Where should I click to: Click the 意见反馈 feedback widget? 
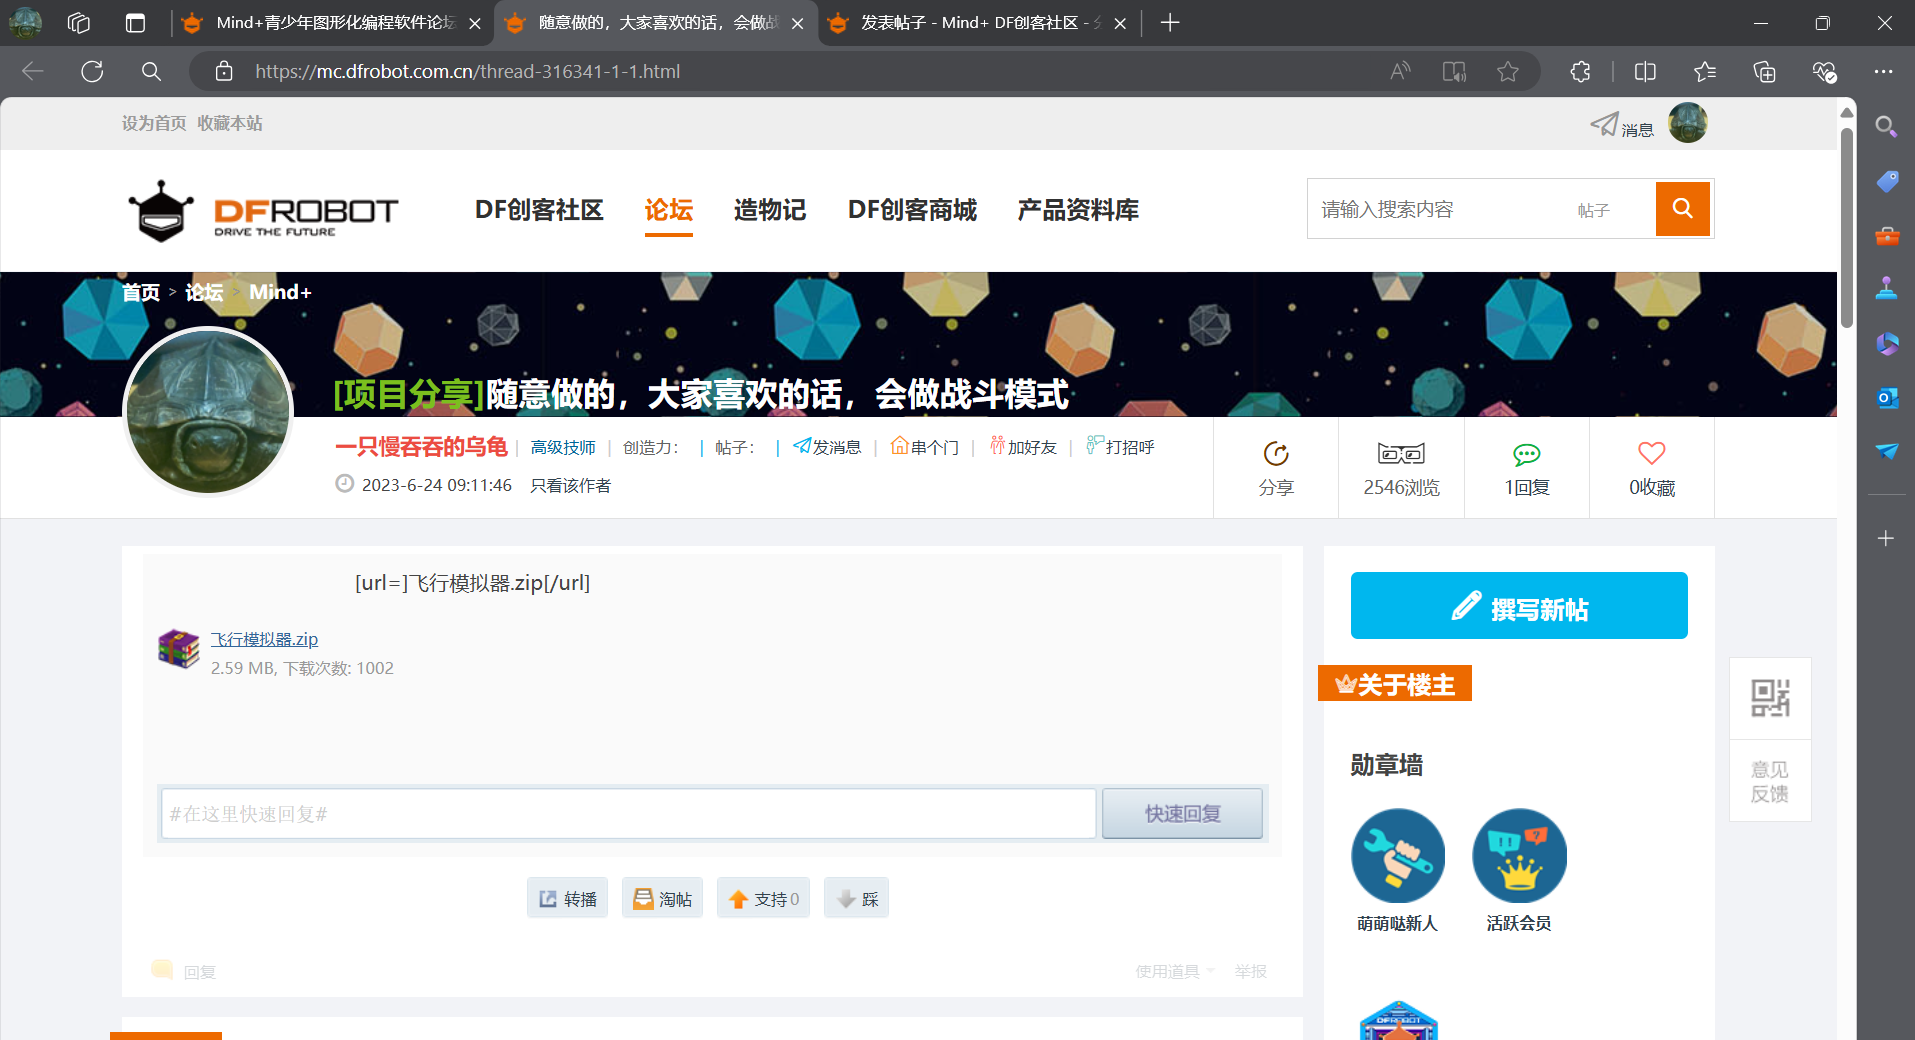click(1770, 781)
